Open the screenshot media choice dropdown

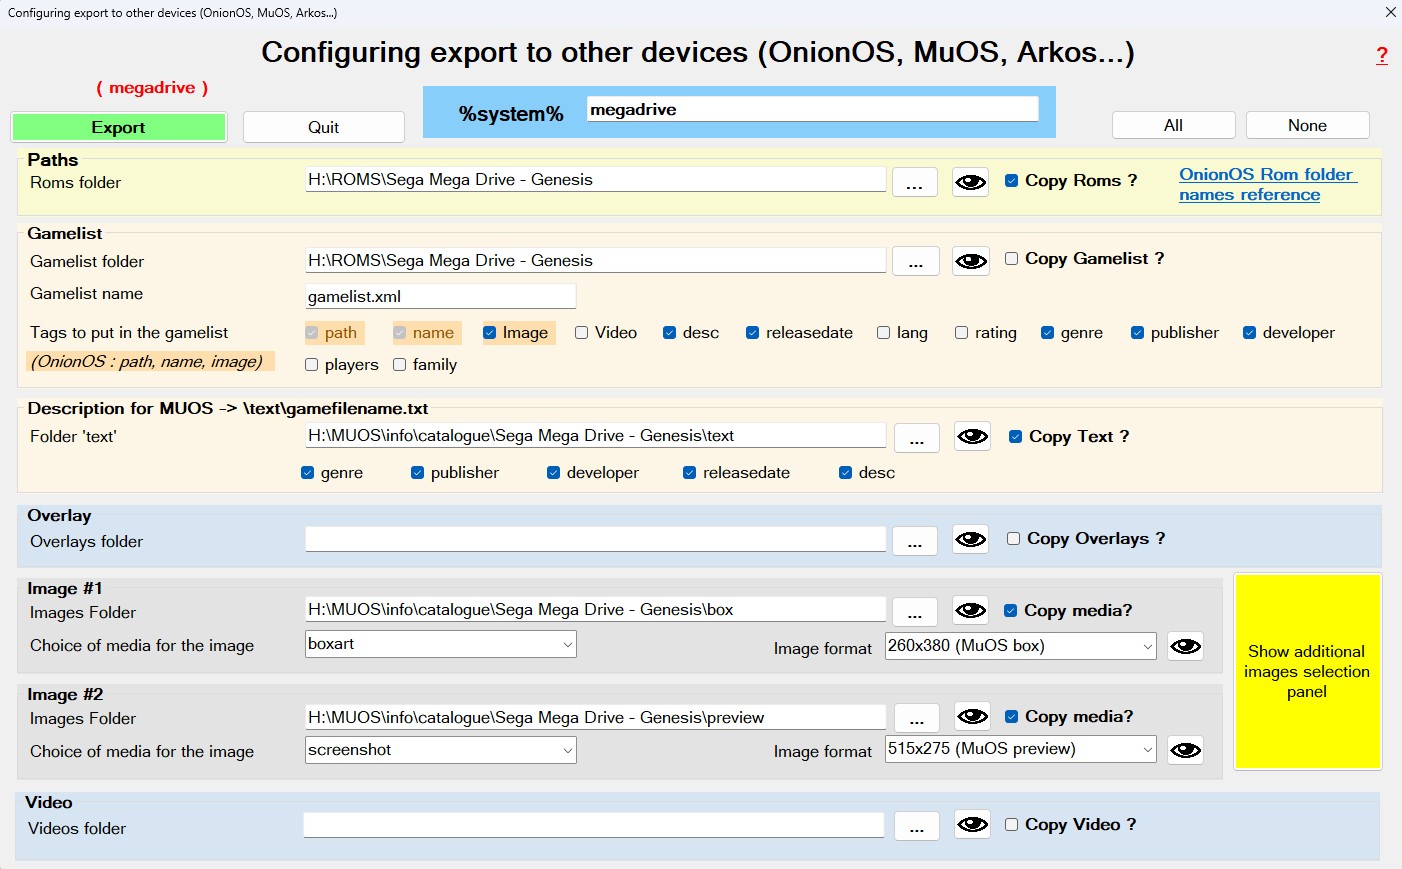pos(441,751)
